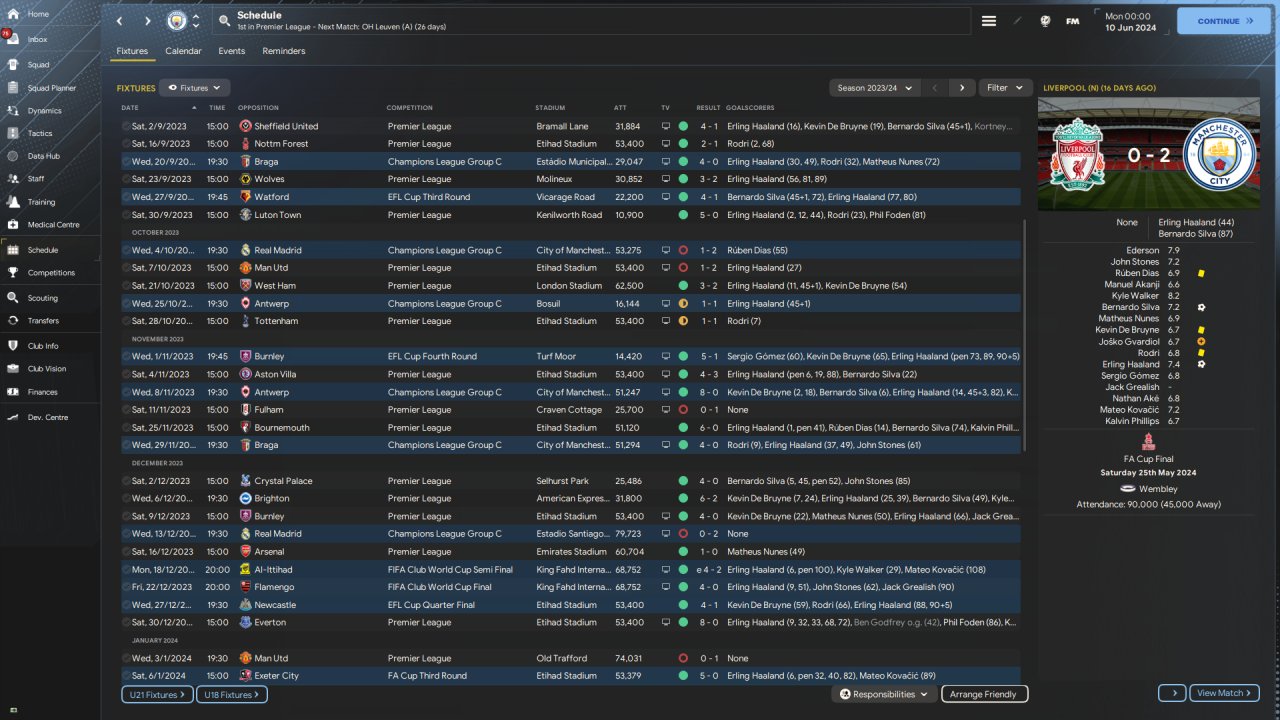This screenshot has height=720, width=1280.
Task: Click the Manchester City club badge
Action: (x=176, y=21)
